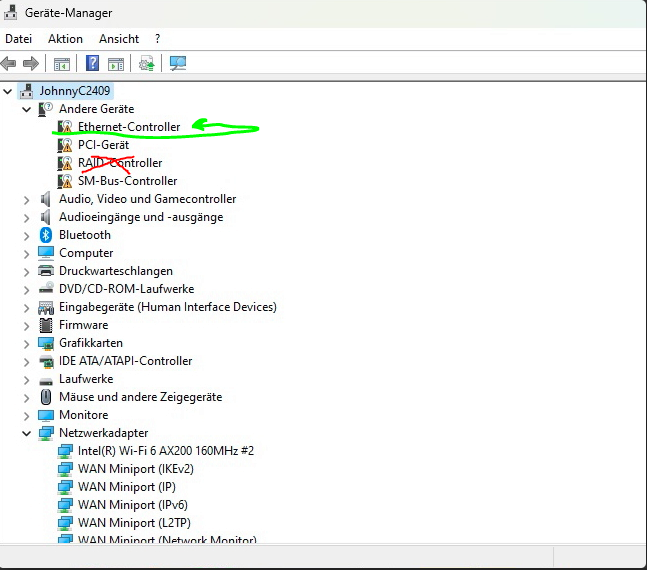Click the Ethernet-Controller warning icon

click(x=65, y=127)
